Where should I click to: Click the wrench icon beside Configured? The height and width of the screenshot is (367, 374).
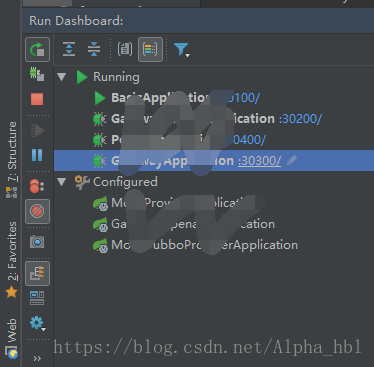(82, 182)
